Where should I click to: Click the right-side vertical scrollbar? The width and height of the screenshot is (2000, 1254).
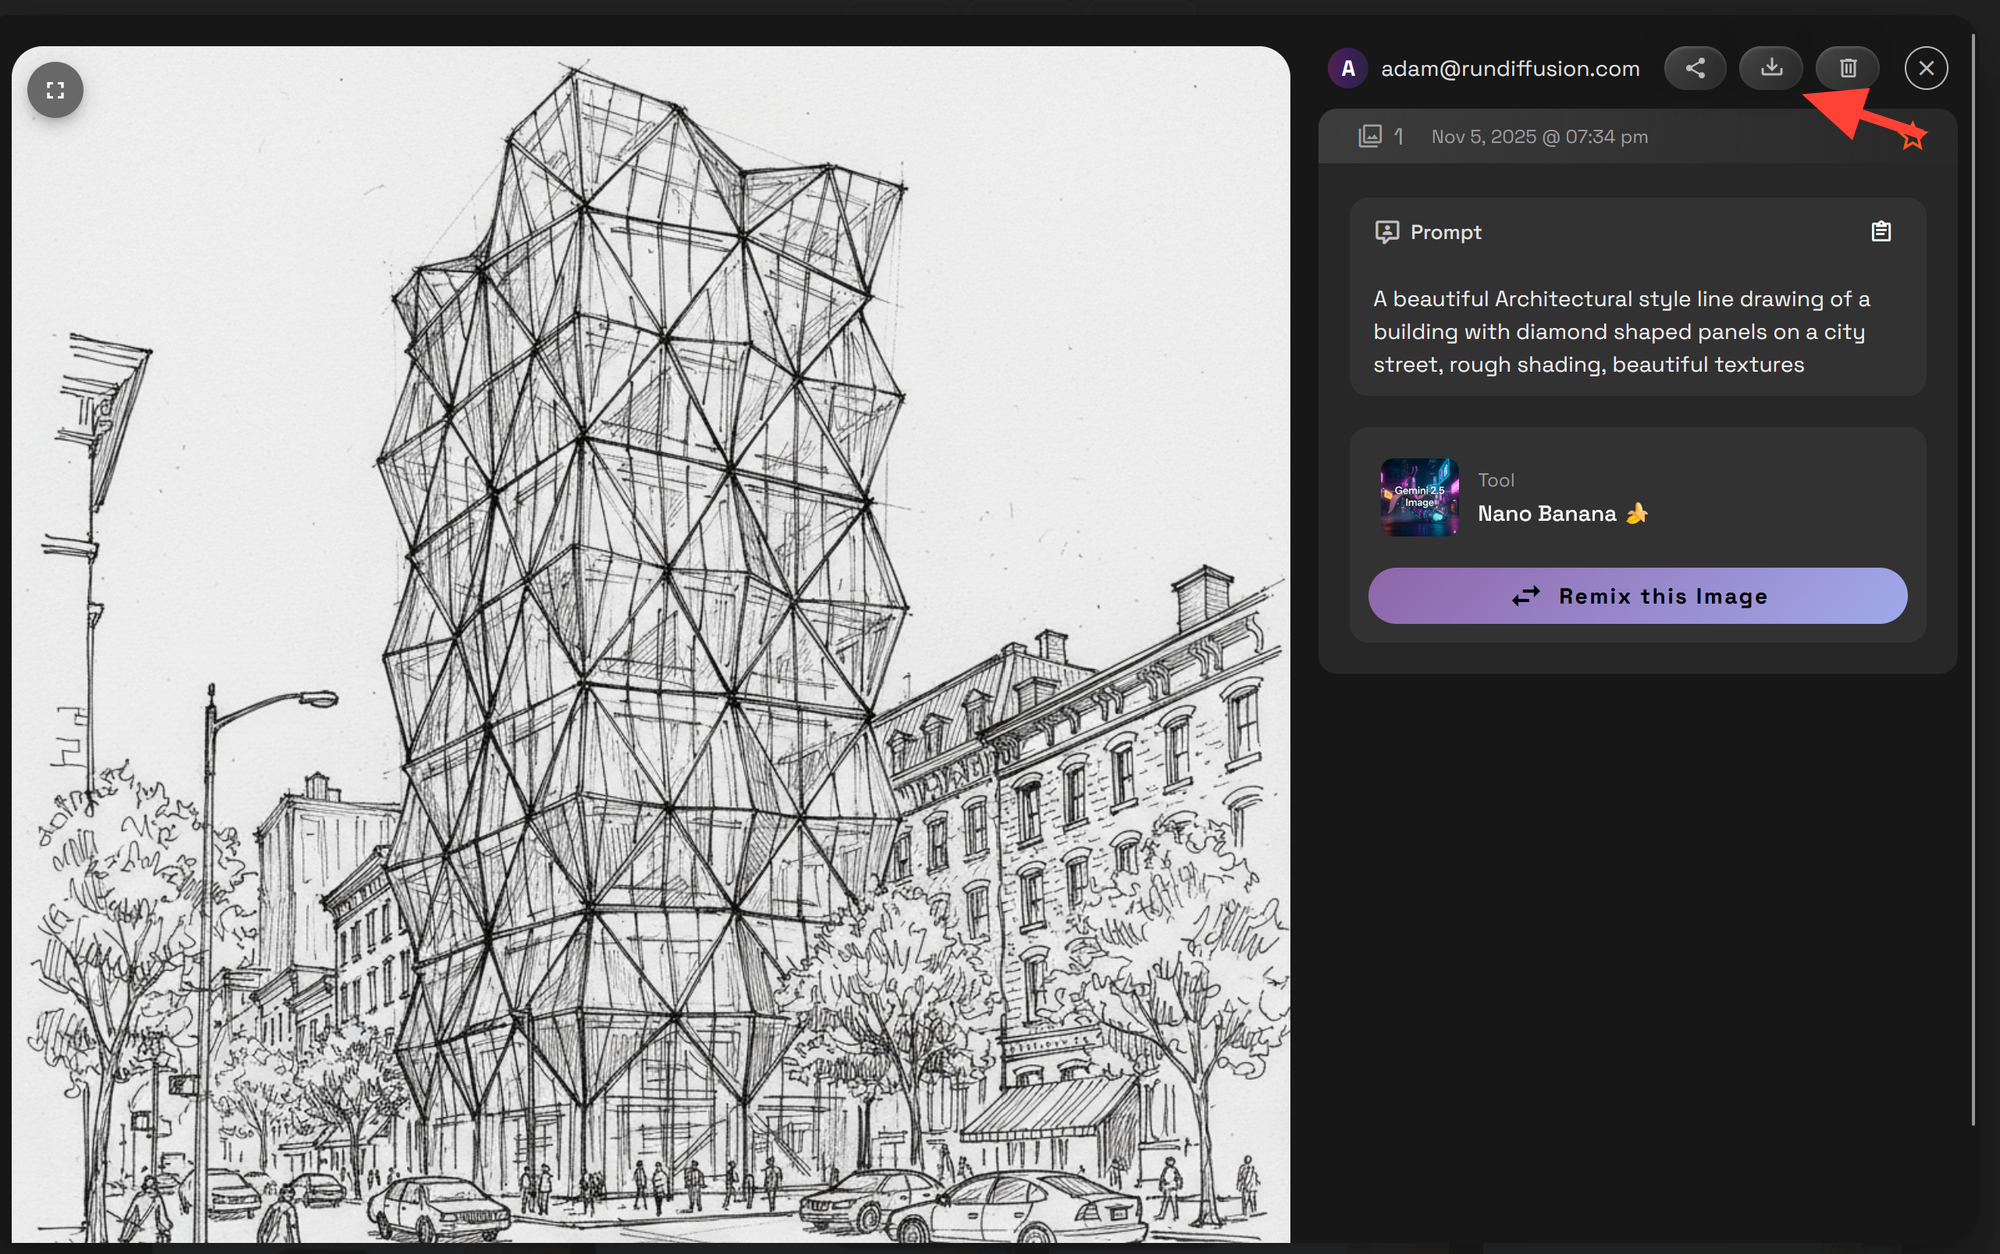[1973, 580]
